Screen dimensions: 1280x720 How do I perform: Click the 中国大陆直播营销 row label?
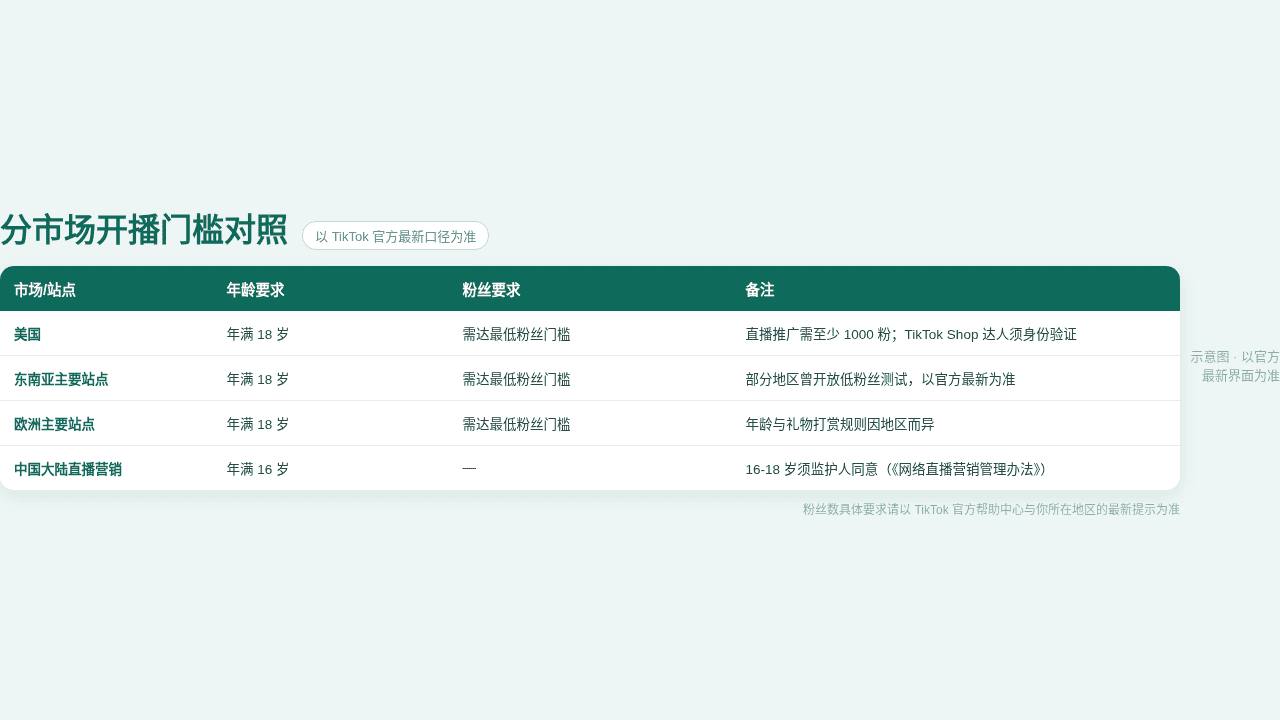(68, 469)
